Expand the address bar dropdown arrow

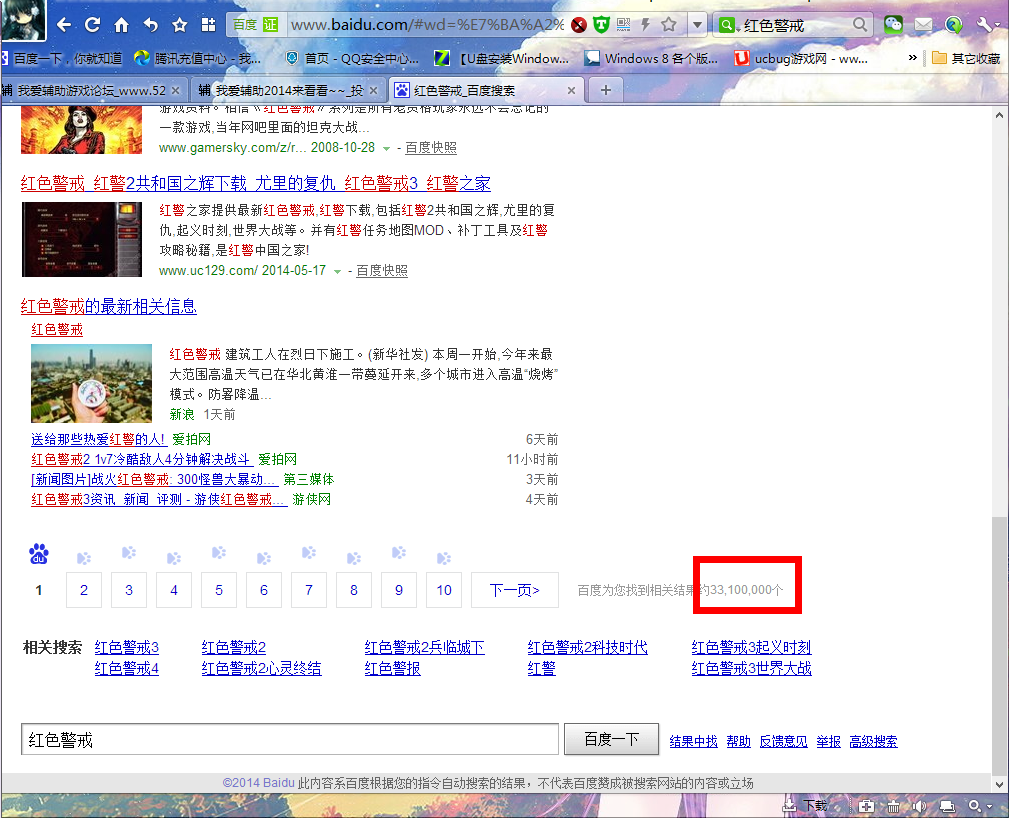[696, 25]
